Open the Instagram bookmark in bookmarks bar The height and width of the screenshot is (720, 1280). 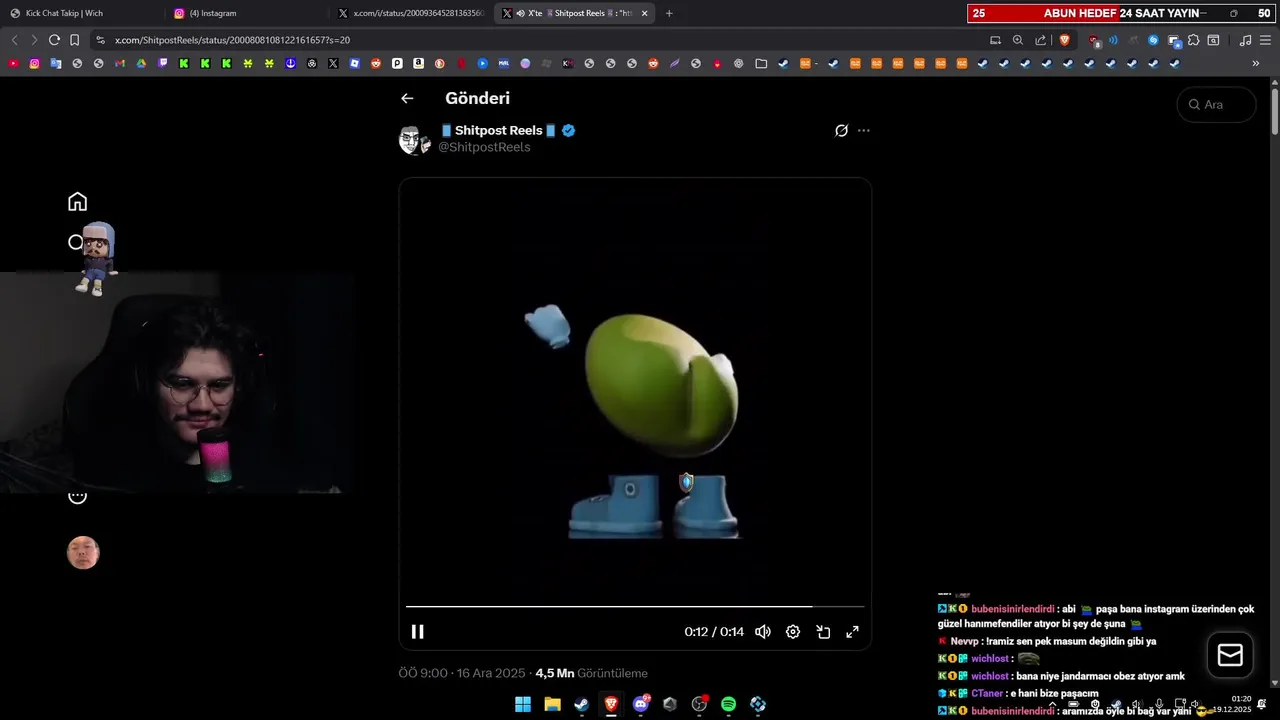[34, 63]
